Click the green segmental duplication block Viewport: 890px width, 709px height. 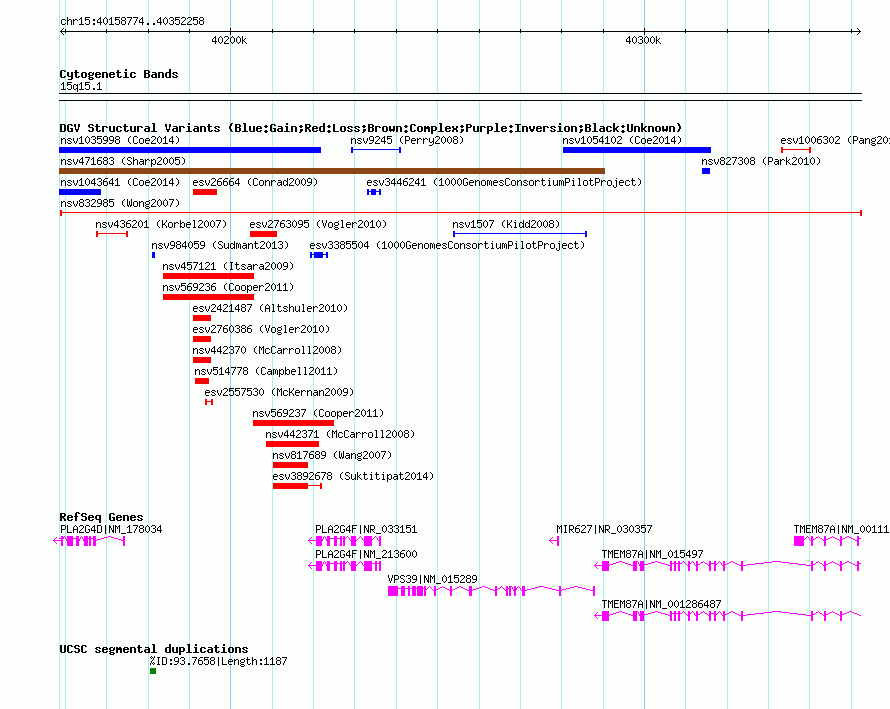pos(153,671)
